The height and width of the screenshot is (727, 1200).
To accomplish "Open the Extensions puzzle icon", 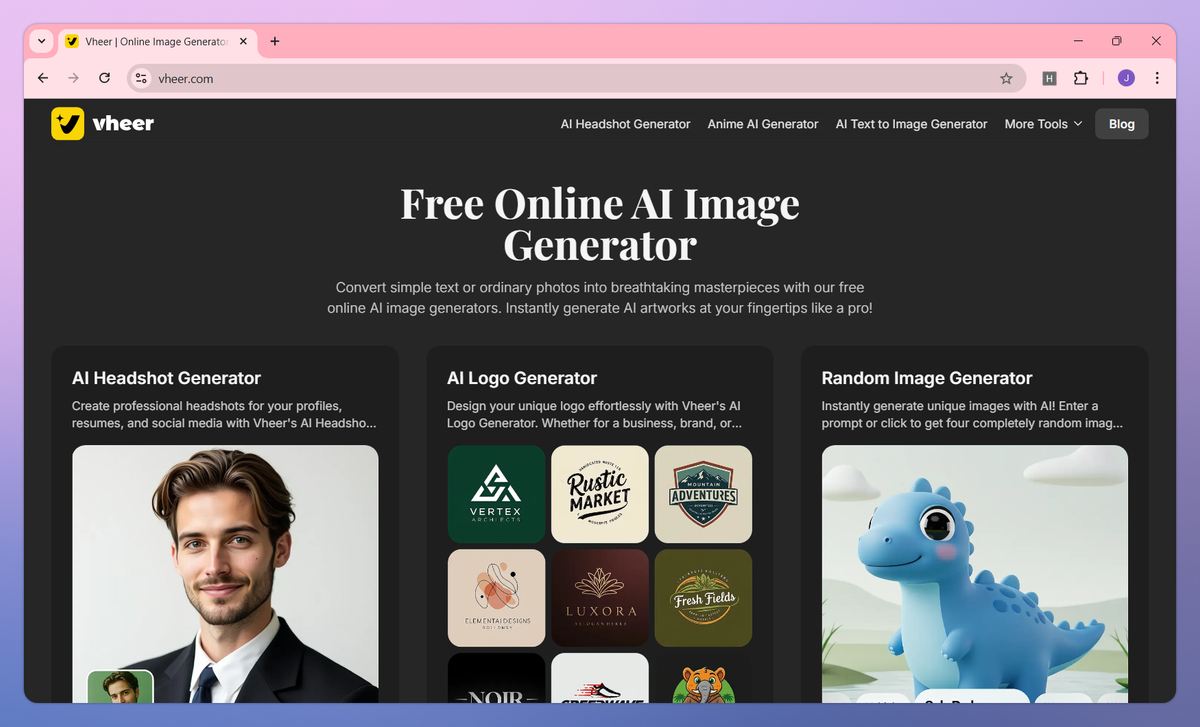I will pos(1081,78).
